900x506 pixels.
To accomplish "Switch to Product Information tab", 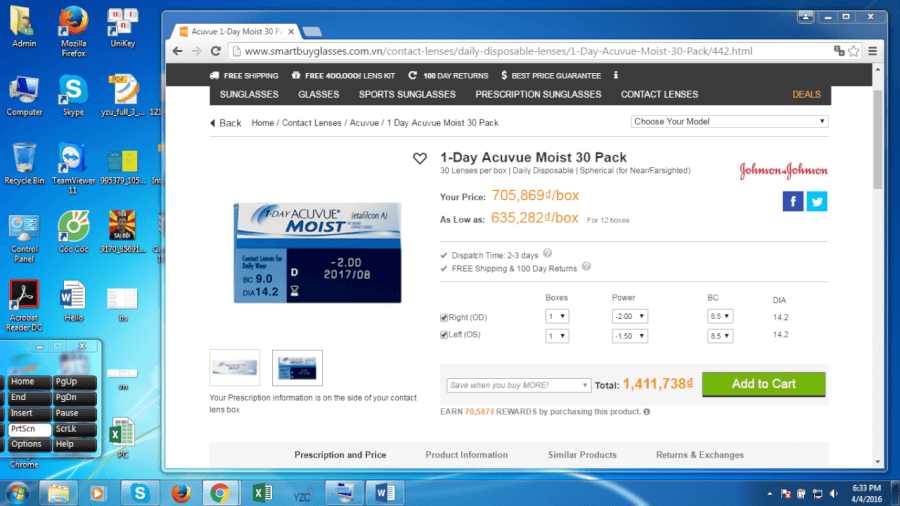I will pos(466,455).
